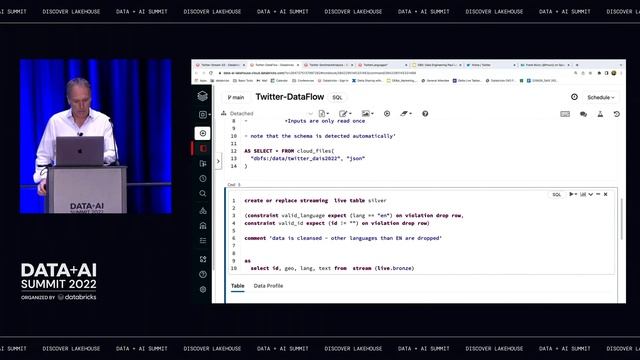Image resolution: width=640 pixels, height=360 pixels.
Task: Click the browser address bar URL
Action: (320, 73)
